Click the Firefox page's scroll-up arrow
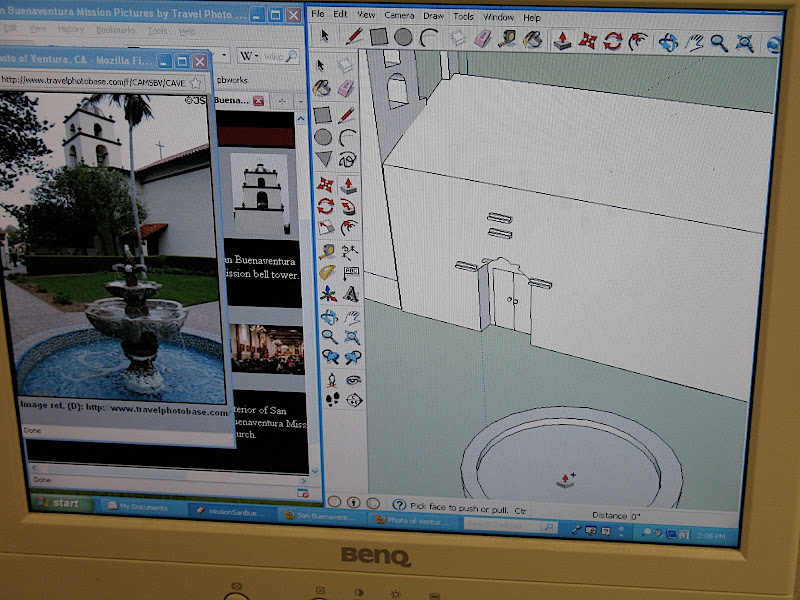800x600 pixels. tap(301, 119)
